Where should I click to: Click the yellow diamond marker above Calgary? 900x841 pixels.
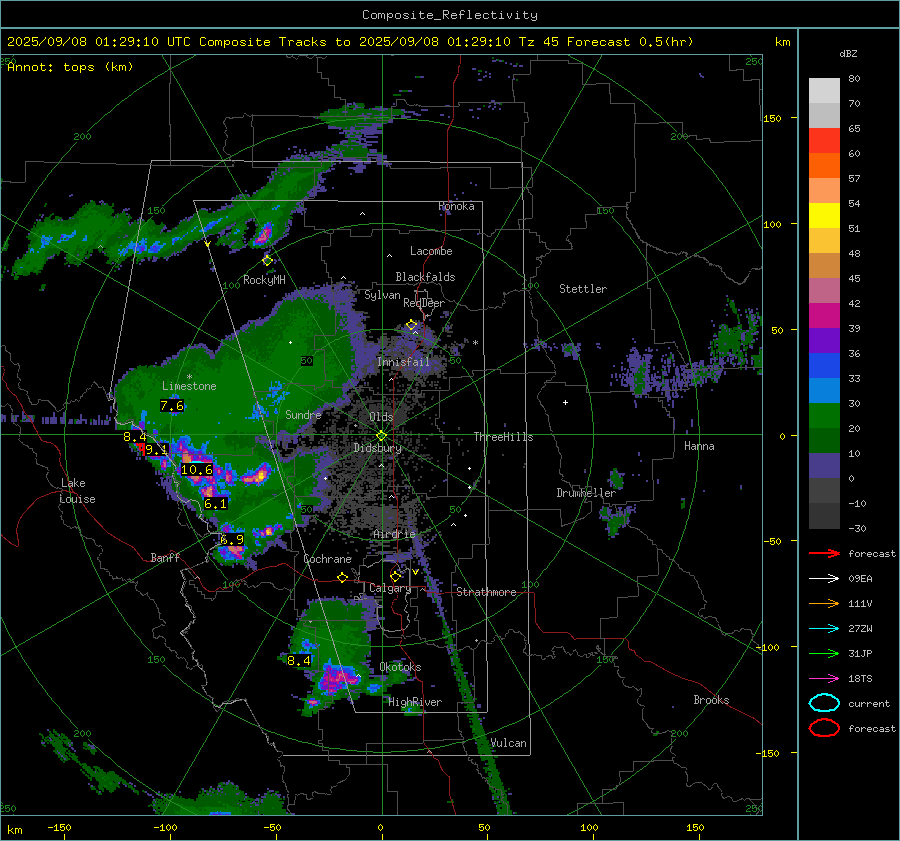coord(395,576)
